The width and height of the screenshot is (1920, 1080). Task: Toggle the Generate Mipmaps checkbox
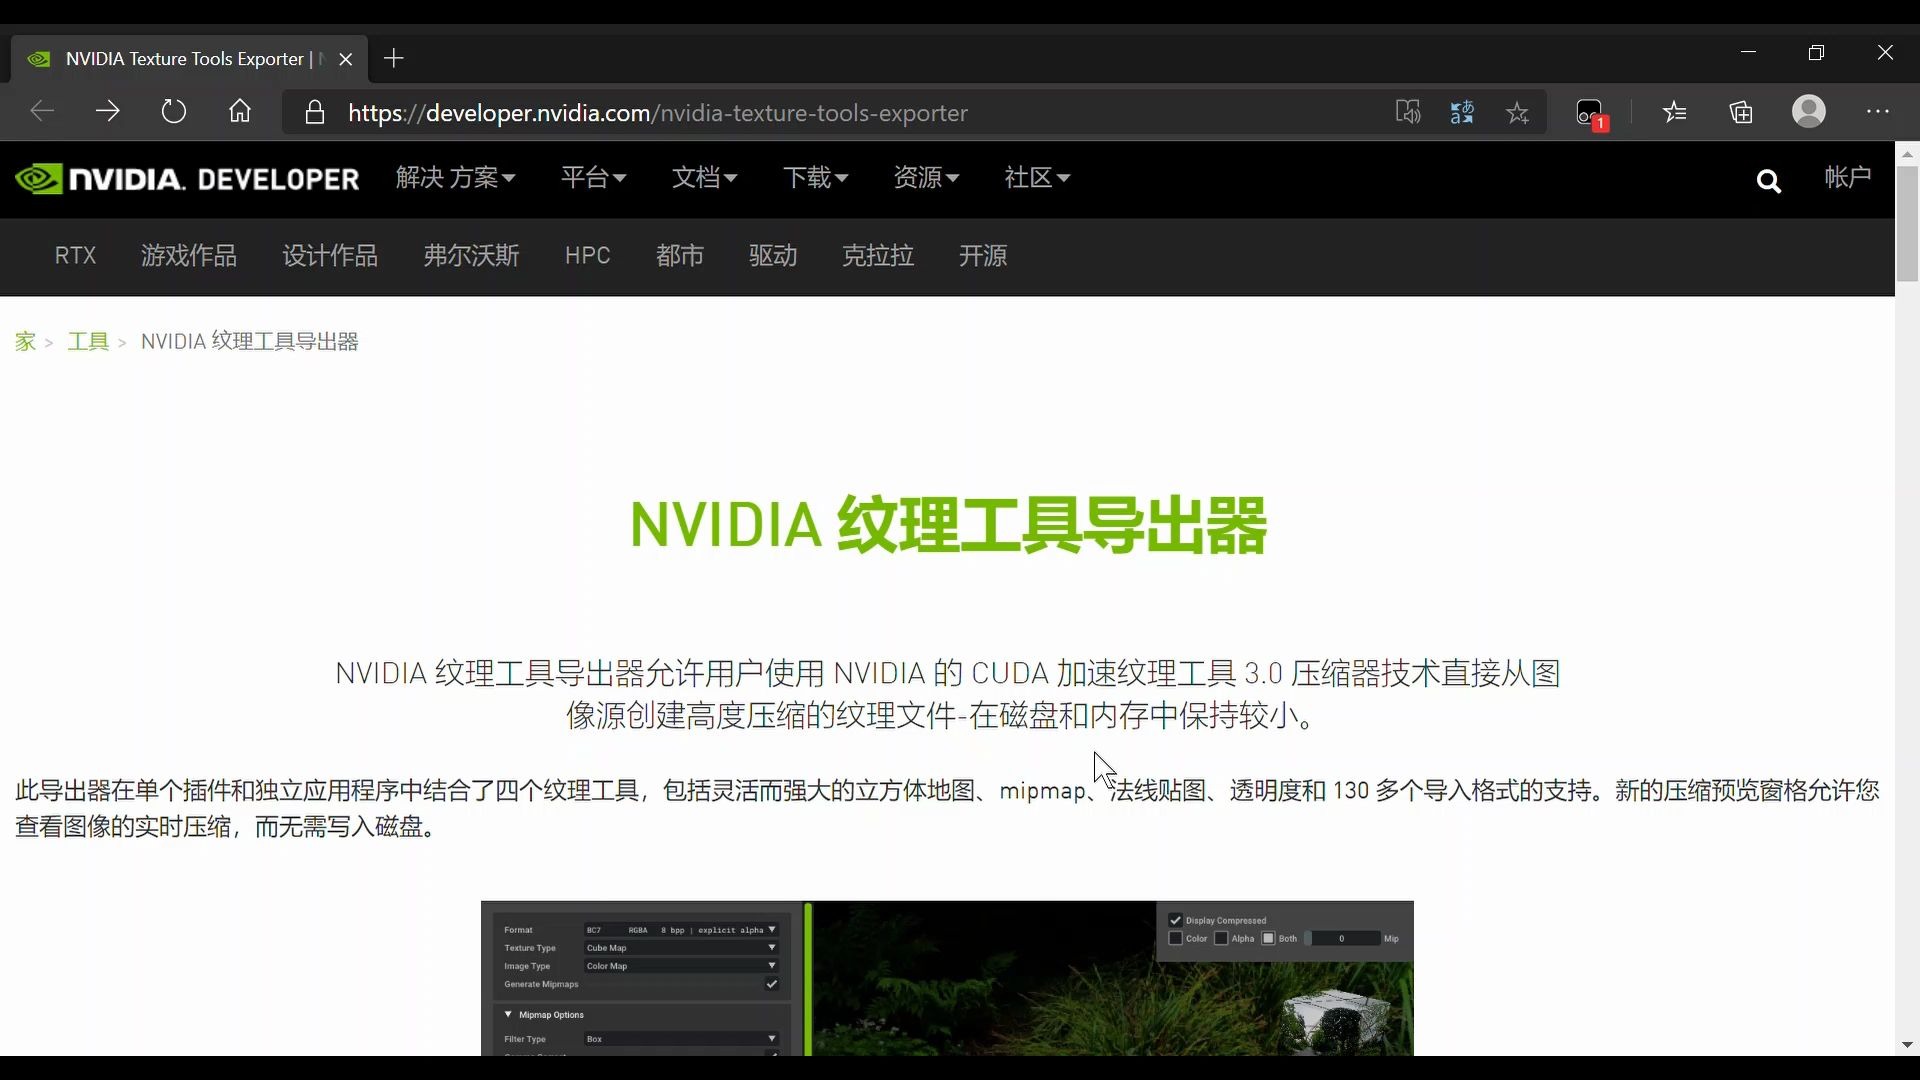(x=771, y=984)
